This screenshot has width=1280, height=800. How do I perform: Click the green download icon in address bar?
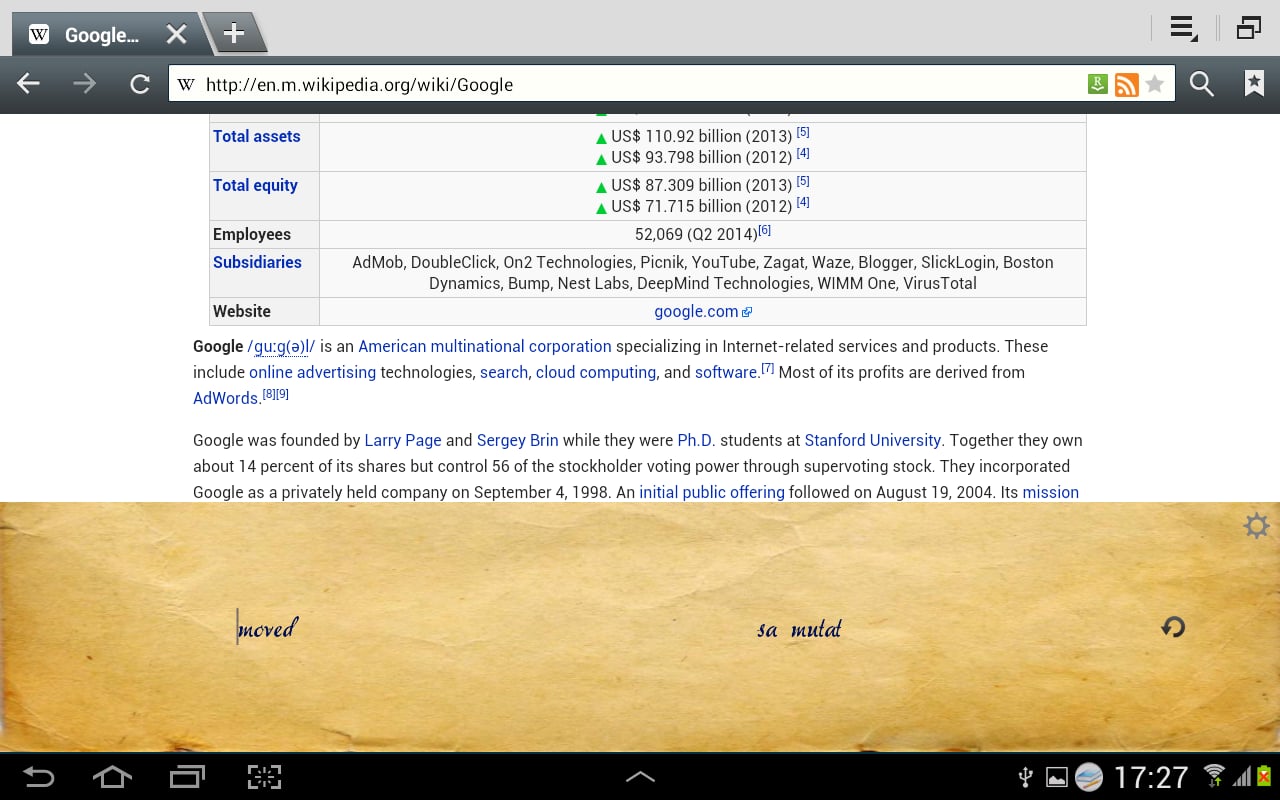click(1098, 85)
